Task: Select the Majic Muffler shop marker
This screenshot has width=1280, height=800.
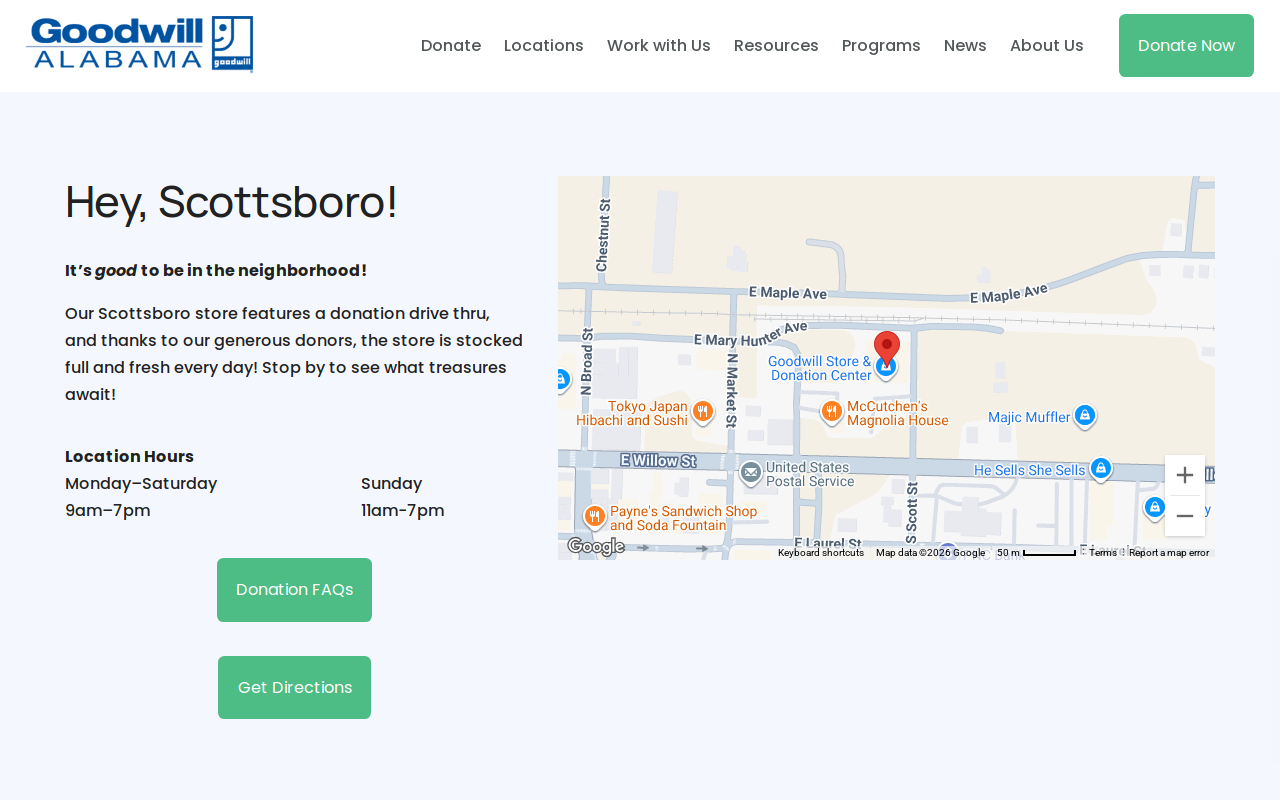Action: (1085, 416)
